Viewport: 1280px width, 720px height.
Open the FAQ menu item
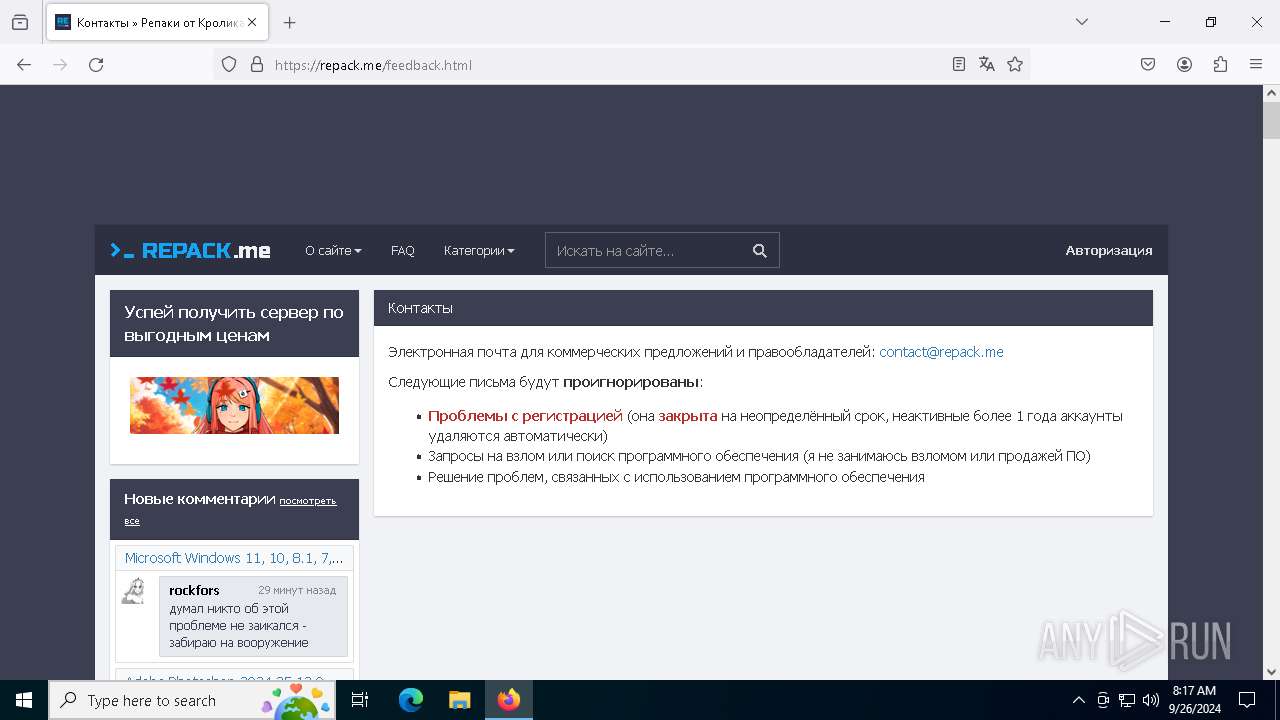pos(403,251)
